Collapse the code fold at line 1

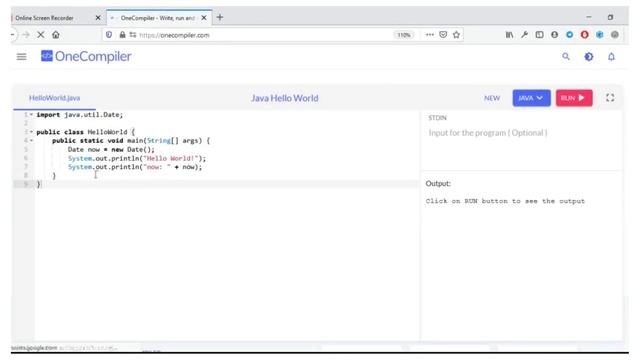(x=31, y=115)
